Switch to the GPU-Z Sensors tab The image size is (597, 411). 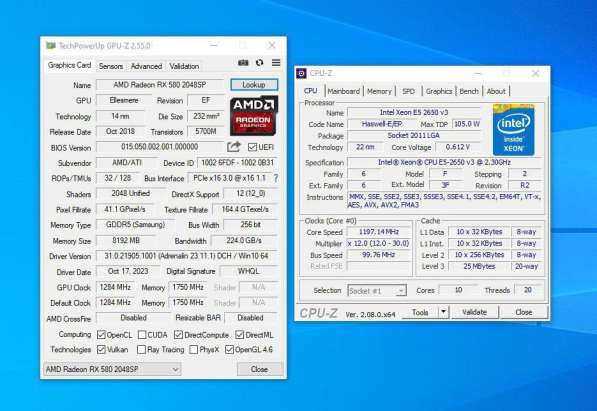point(111,66)
